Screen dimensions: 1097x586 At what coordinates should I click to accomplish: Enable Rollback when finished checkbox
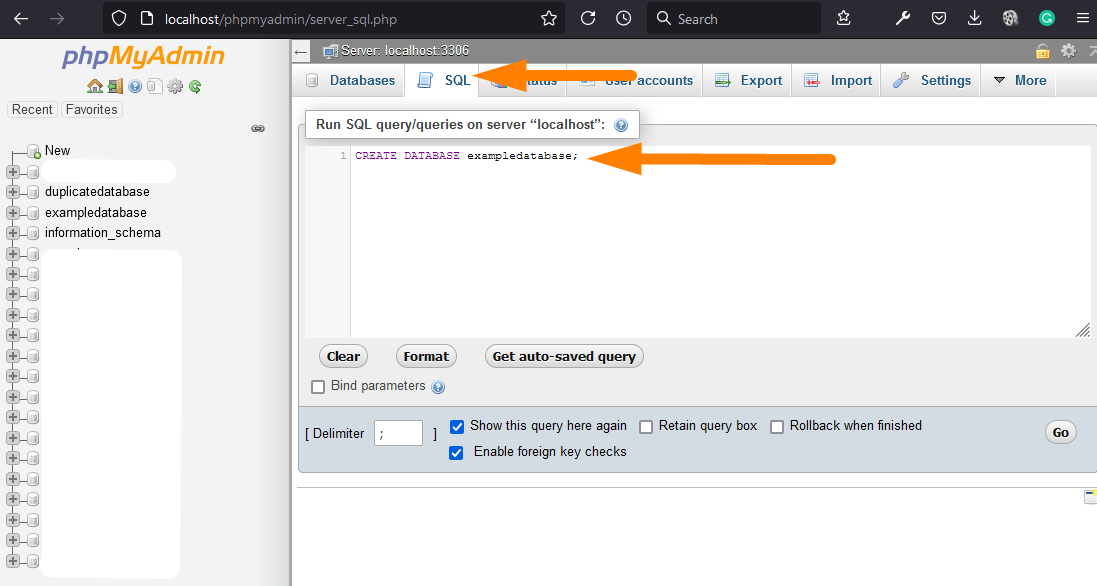pos(777,427)
